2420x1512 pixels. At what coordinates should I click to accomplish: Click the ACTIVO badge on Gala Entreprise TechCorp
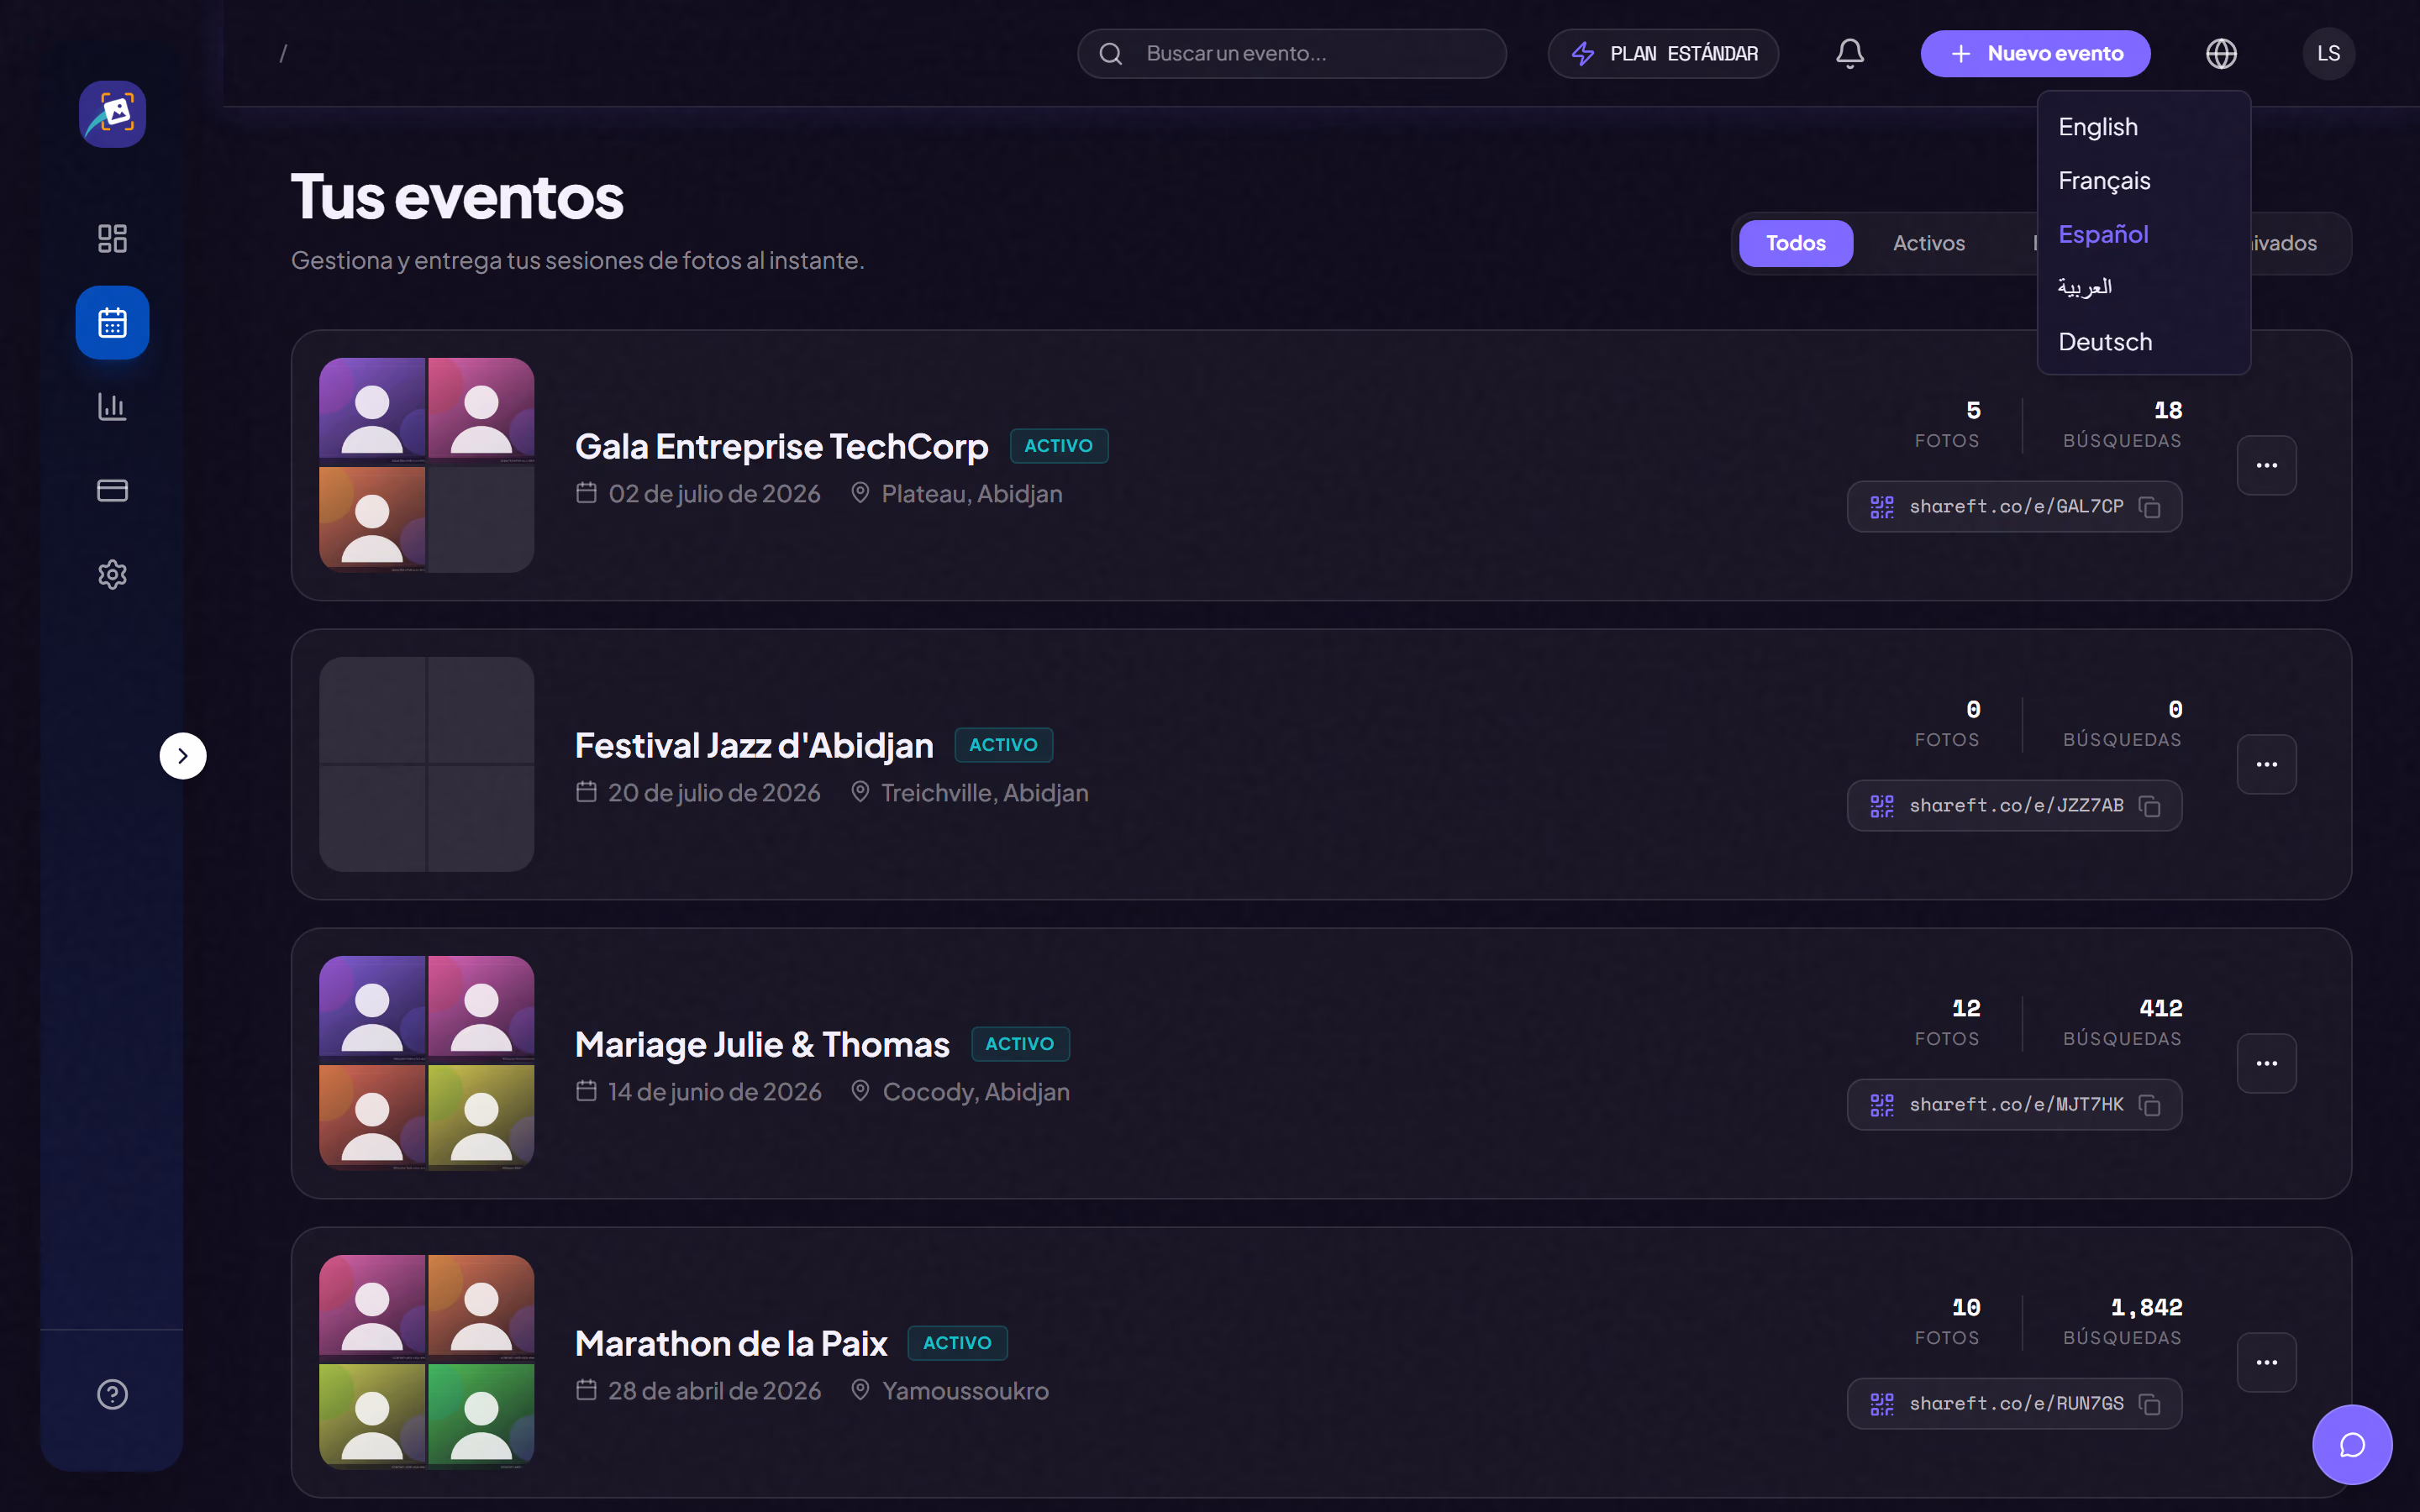(1059, 446)
